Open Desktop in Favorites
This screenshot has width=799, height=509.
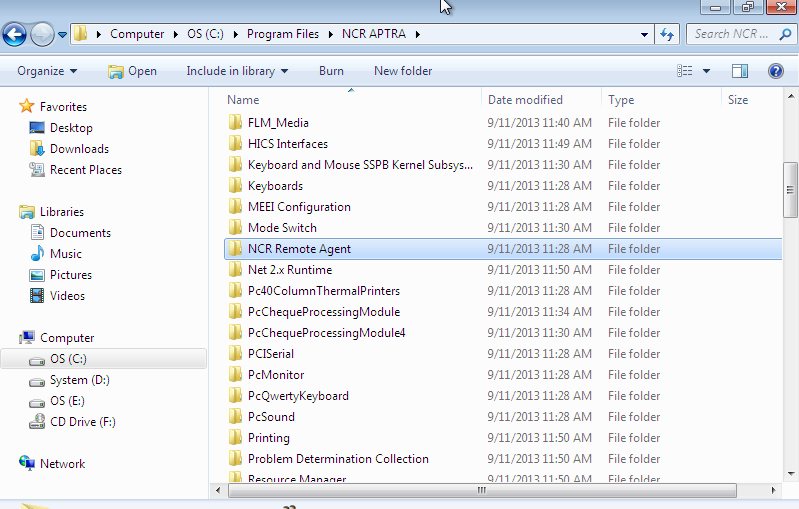[71, 128]
